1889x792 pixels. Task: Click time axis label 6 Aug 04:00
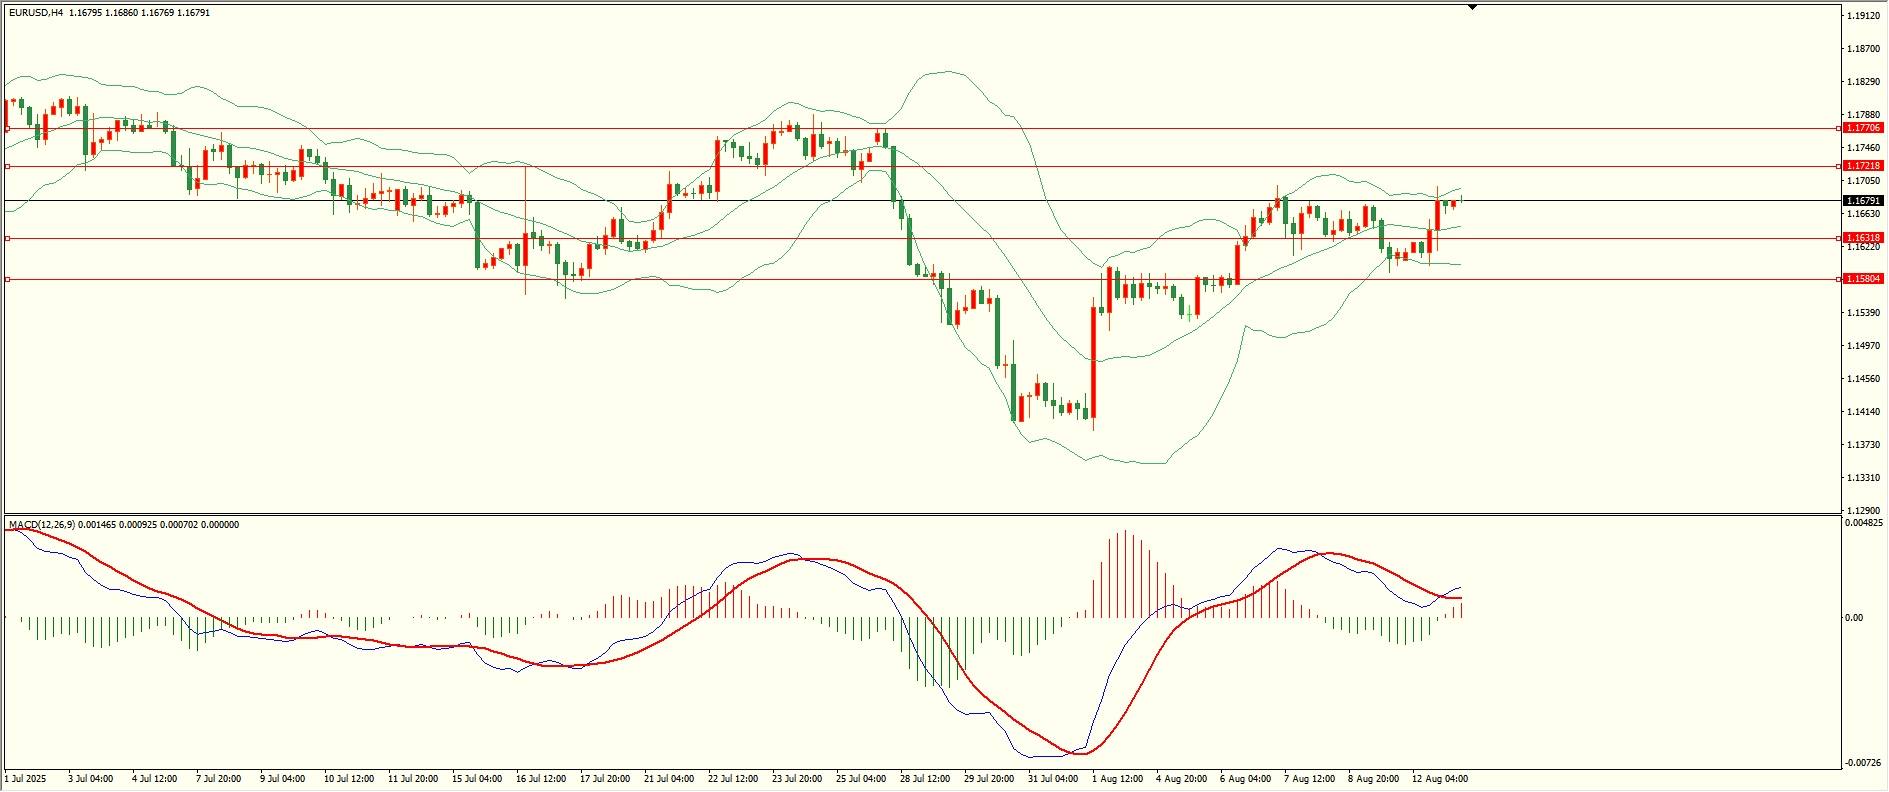(x=1246, y=779)
